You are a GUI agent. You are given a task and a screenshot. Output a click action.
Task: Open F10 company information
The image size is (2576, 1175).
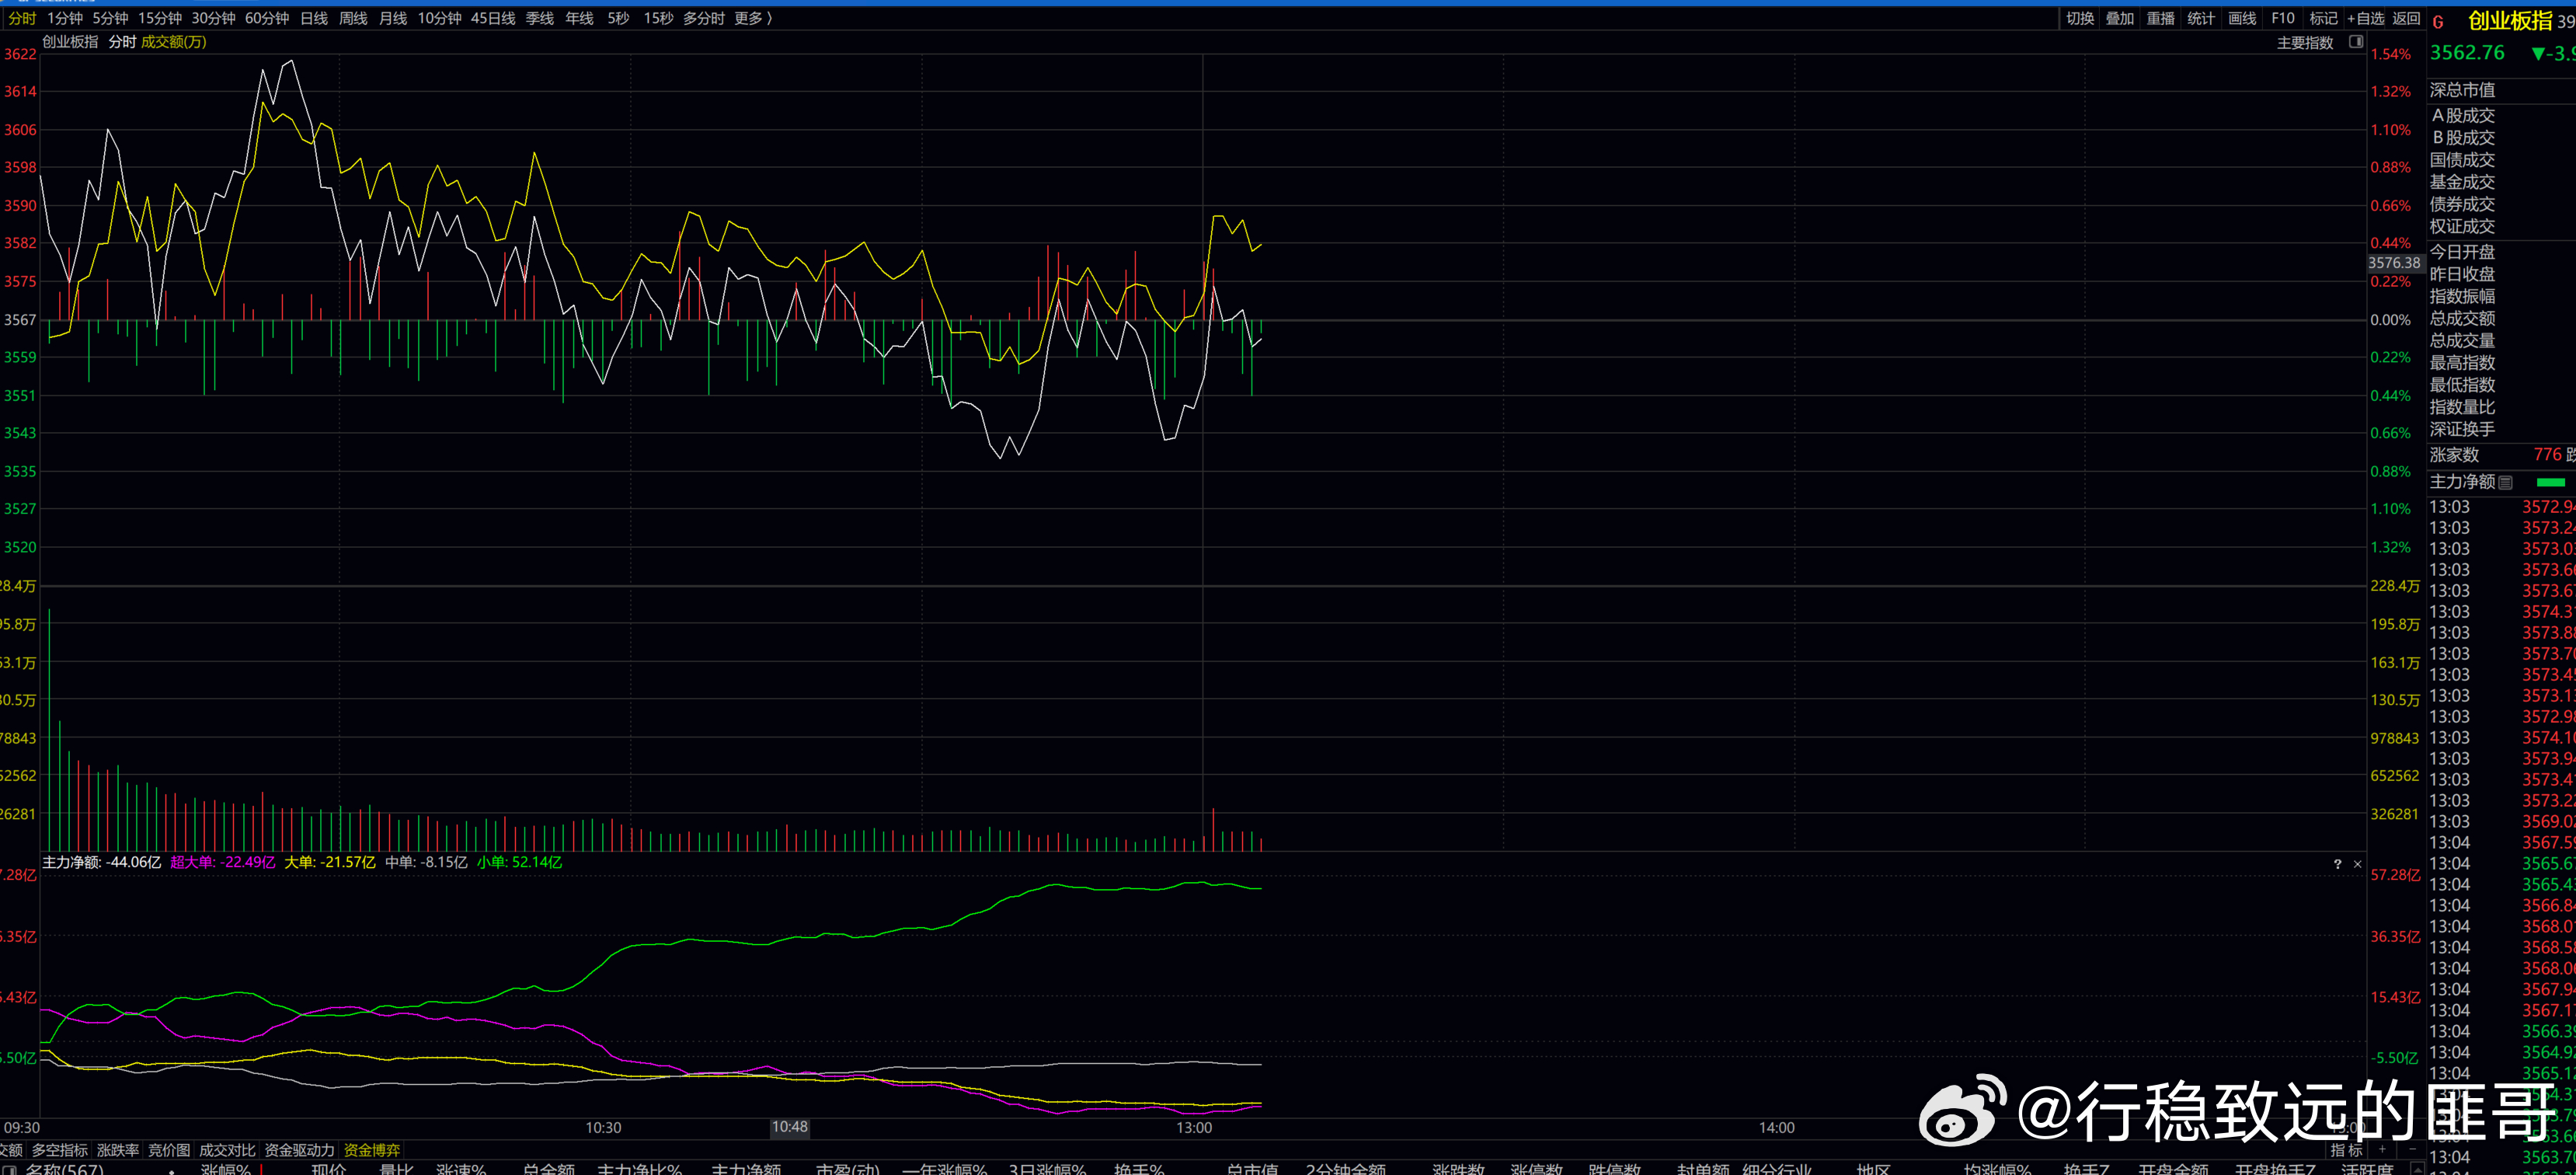[2282, 18]
